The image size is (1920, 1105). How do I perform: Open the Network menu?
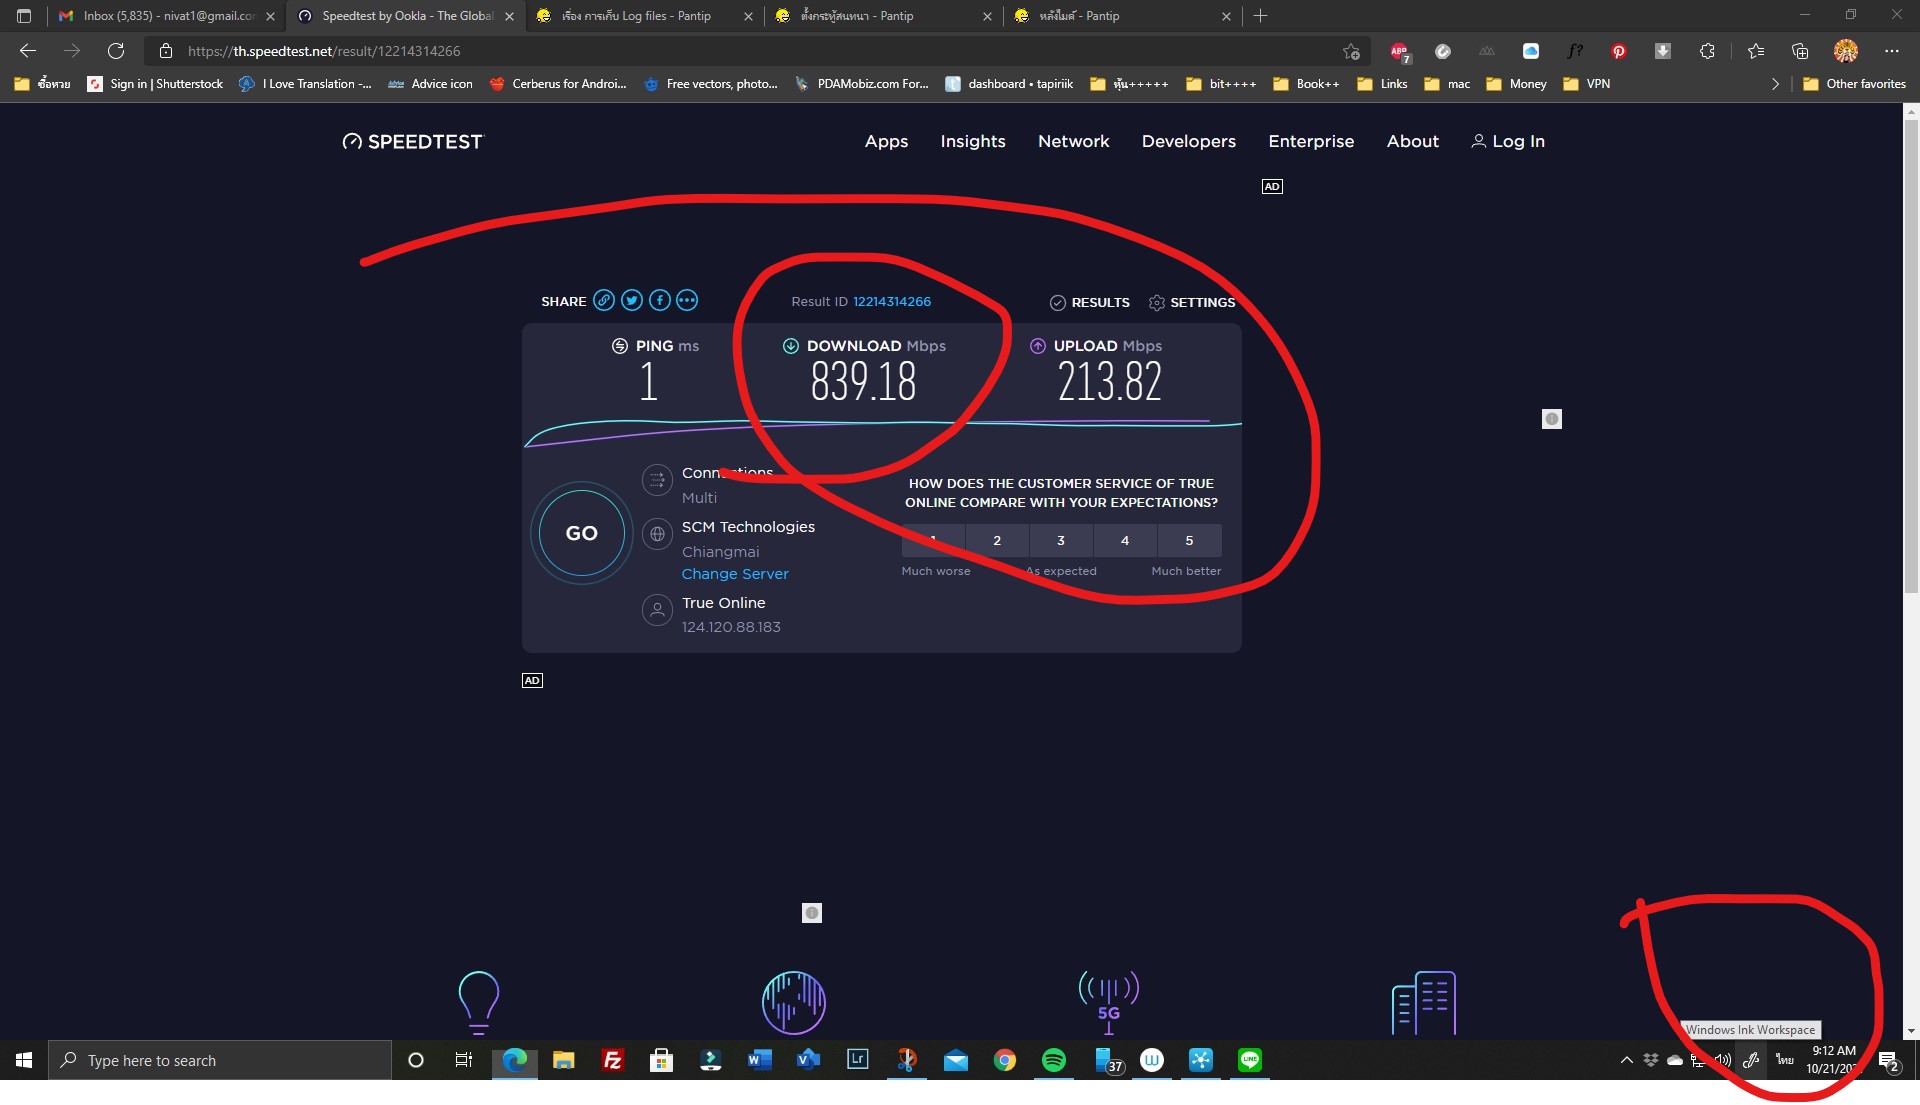(1073, 141)
